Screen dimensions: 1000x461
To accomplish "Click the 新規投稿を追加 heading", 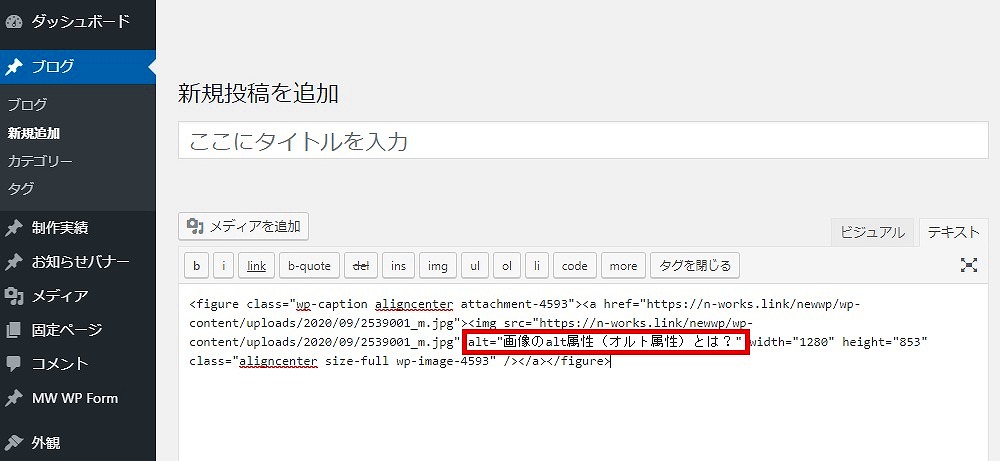I will point(258,94).
